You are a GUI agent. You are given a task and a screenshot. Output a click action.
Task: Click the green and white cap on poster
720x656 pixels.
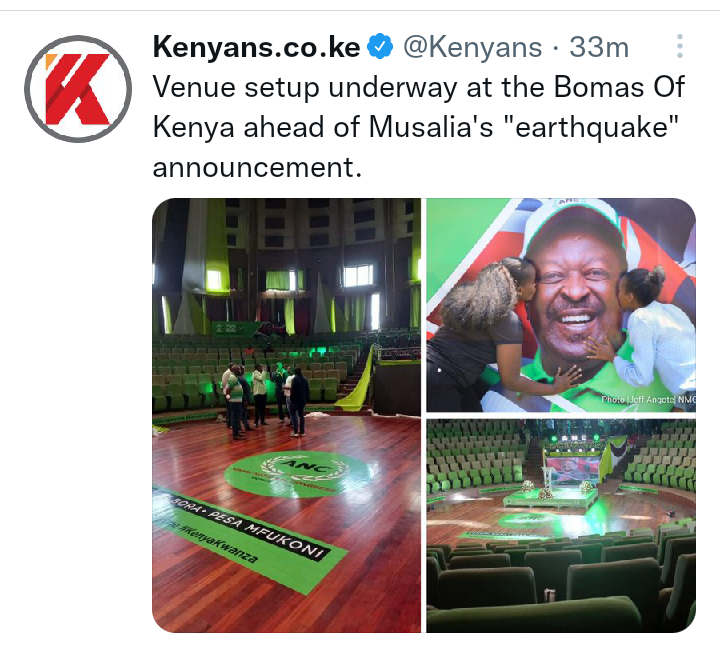[x=574, y=223]
